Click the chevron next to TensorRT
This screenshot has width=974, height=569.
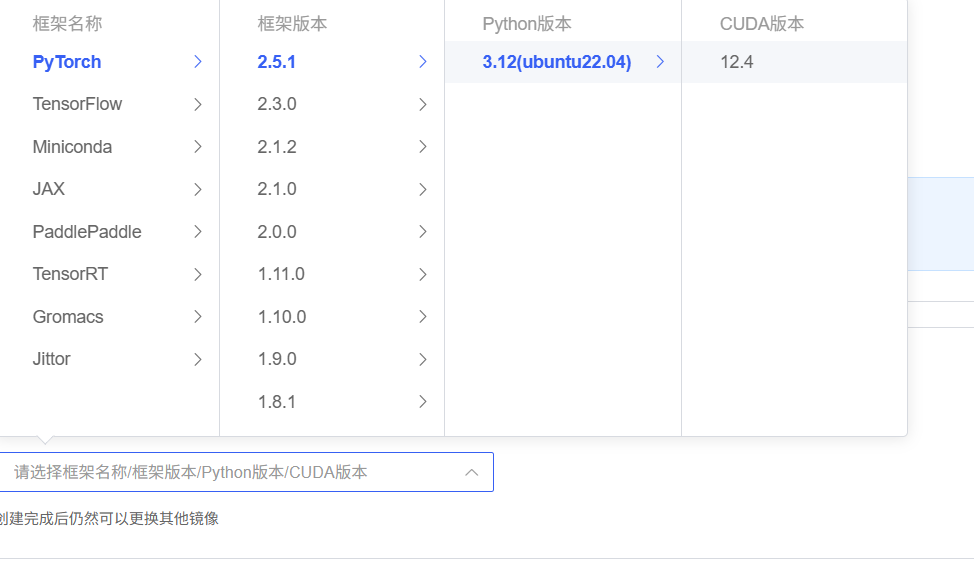click(x=198, y=275)
